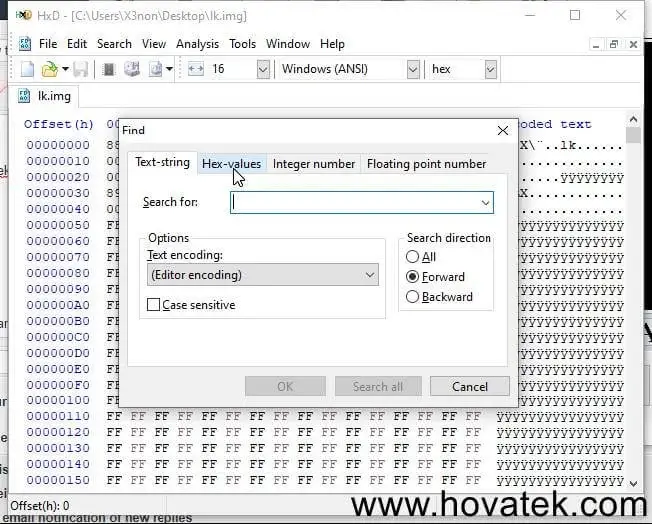Open a file via the folder icon
This screenshot has height=524, width=652.
pyautogui.click(x=49, y=69)
